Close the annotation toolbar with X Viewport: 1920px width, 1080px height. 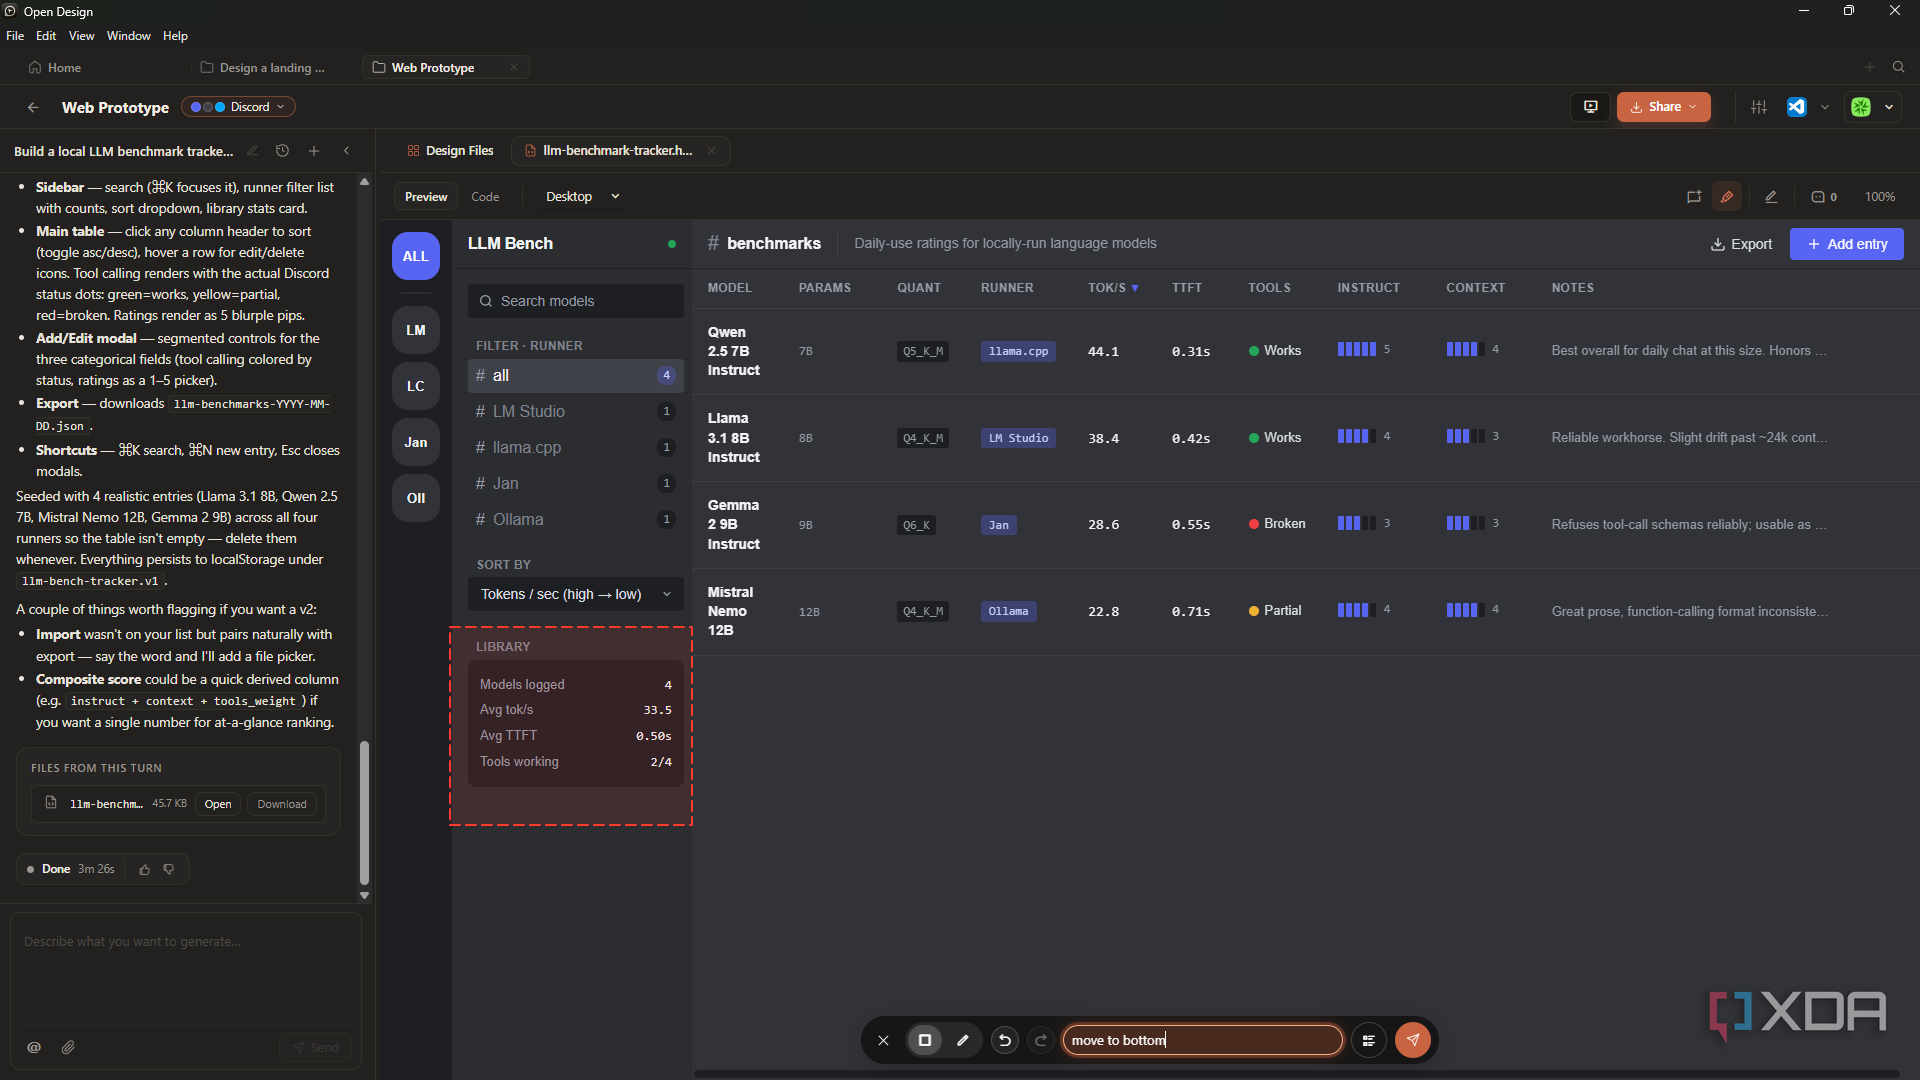pos(883,1040)
